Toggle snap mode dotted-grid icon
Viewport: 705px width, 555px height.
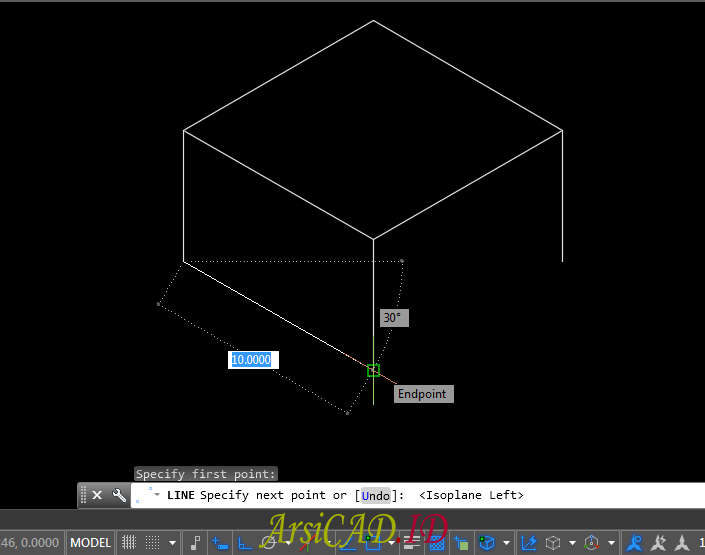152,542
